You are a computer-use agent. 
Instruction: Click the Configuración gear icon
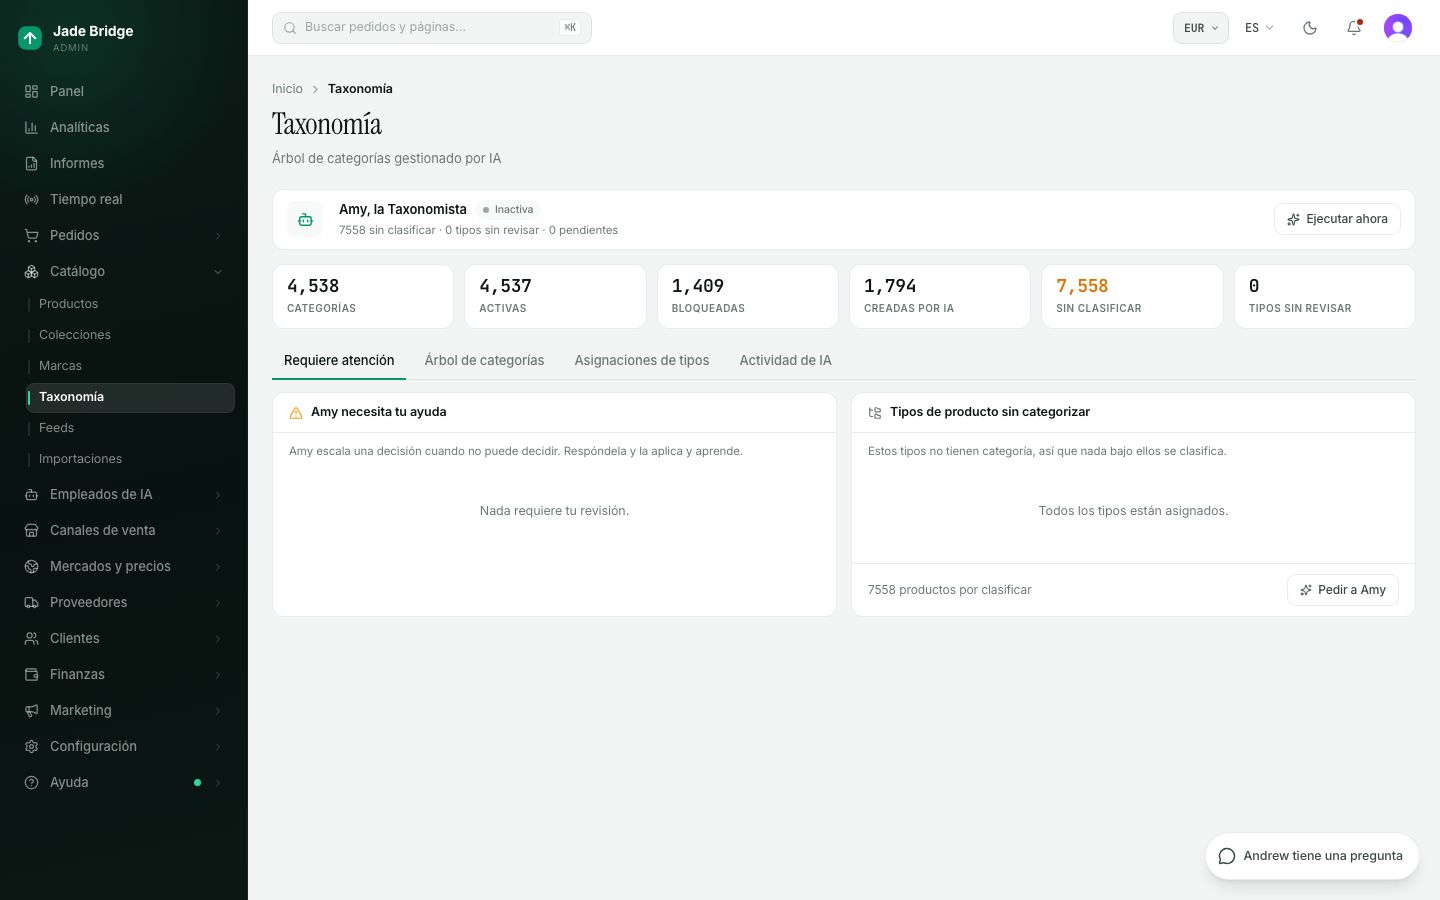(31, 746)
